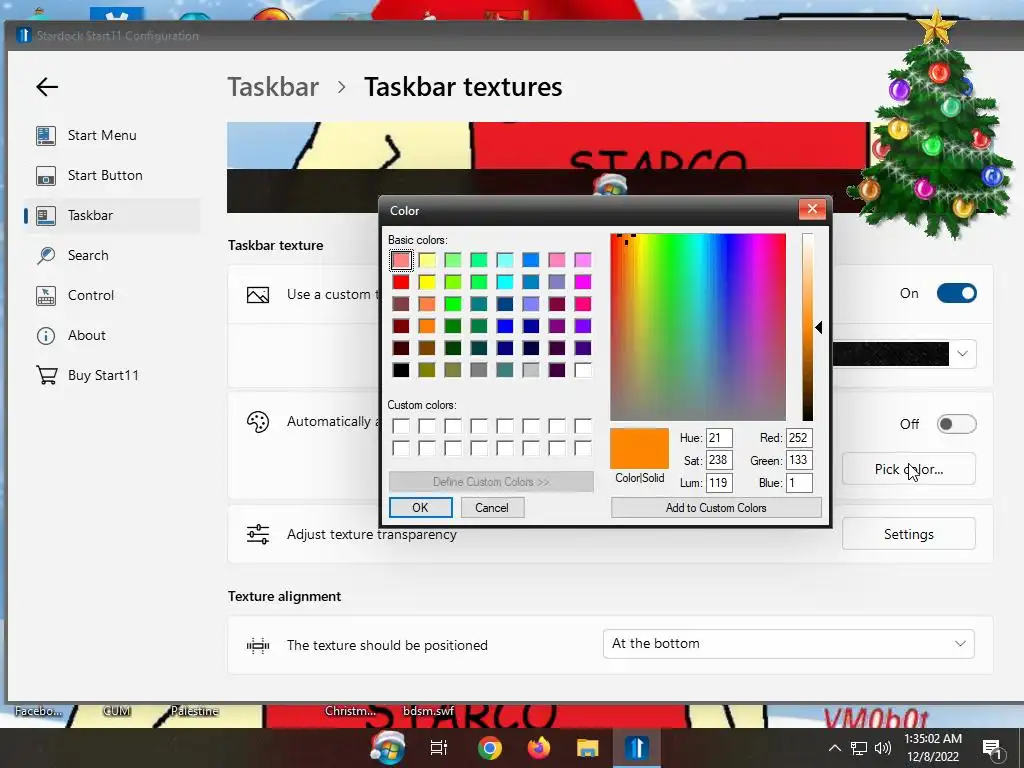Click the network tray icon
Image resolution: width=1024 pixels, height=768 pixels.
coord(859,748)
